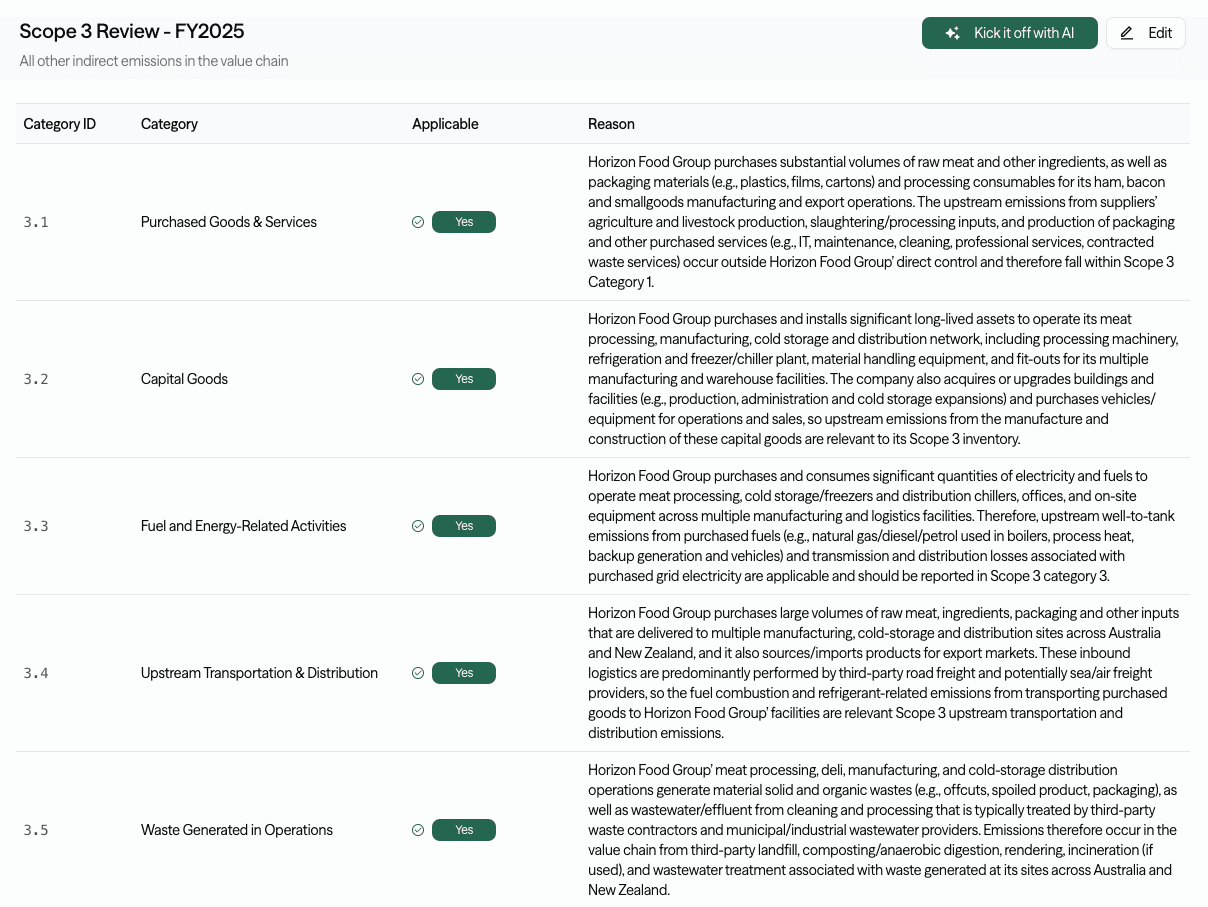Viewport: 1208px width, 907px height.
Task: Toggle applicability for Fuel and Energy-Related Activities
Action: [464, 525]
